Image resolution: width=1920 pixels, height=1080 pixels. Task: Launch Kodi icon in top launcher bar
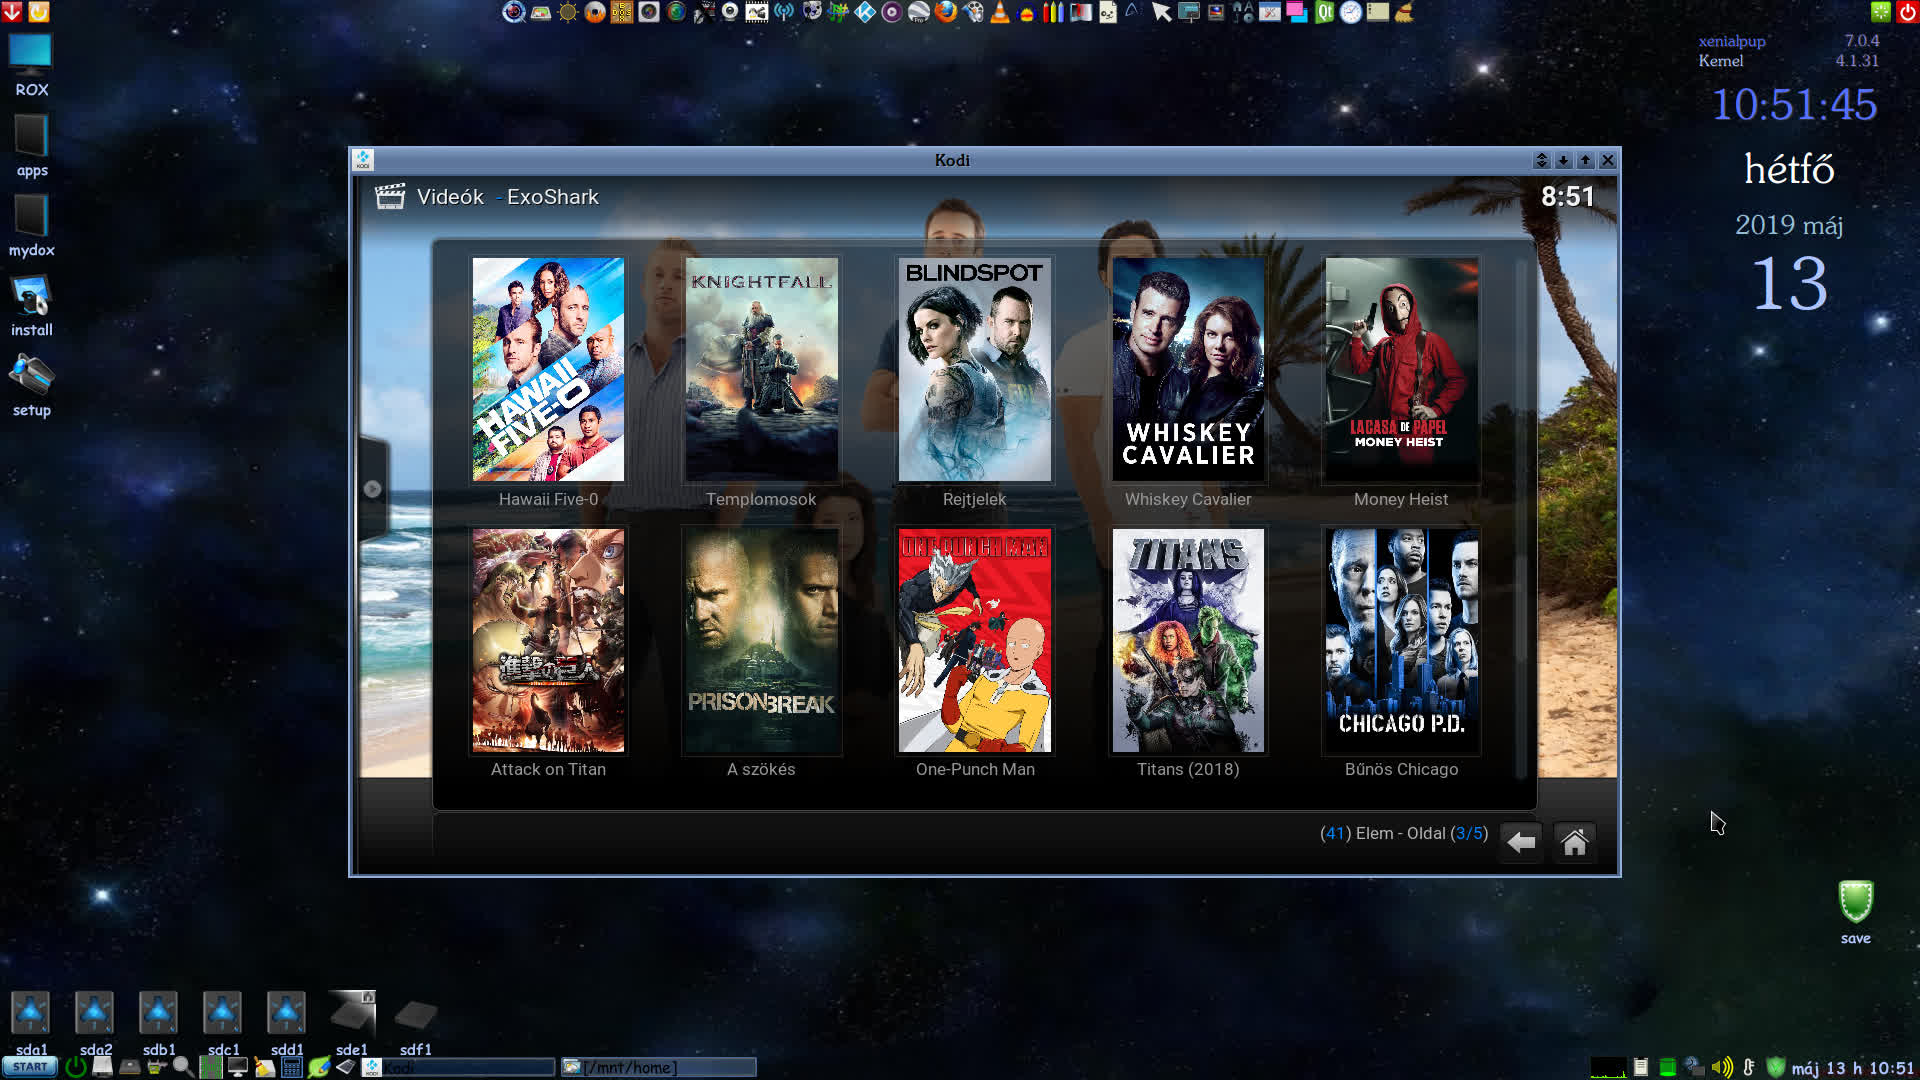pos(865,12)
